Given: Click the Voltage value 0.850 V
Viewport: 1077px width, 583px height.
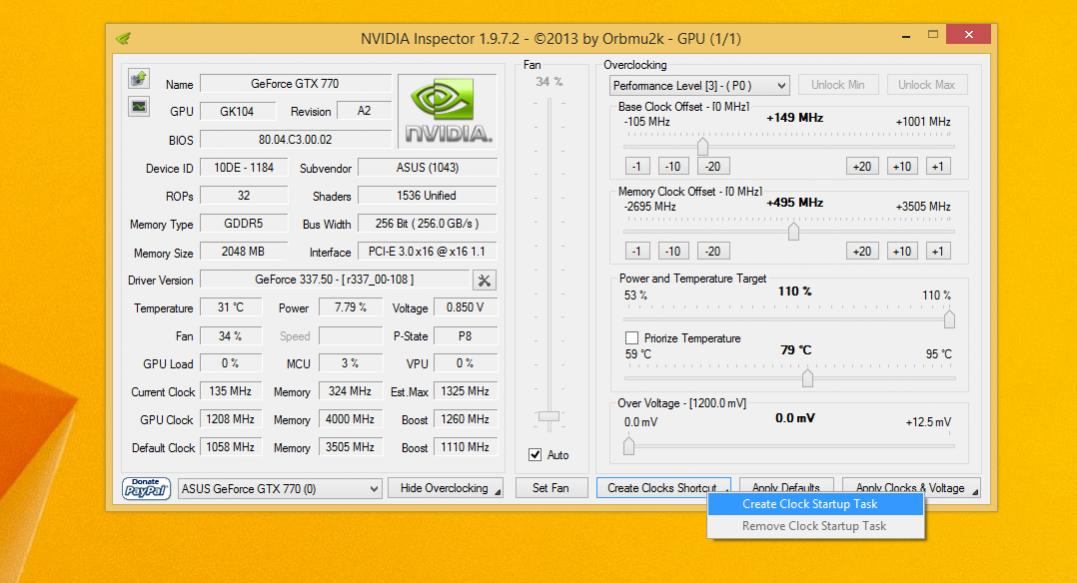Looking at the screenshot, I should (465, 308).
